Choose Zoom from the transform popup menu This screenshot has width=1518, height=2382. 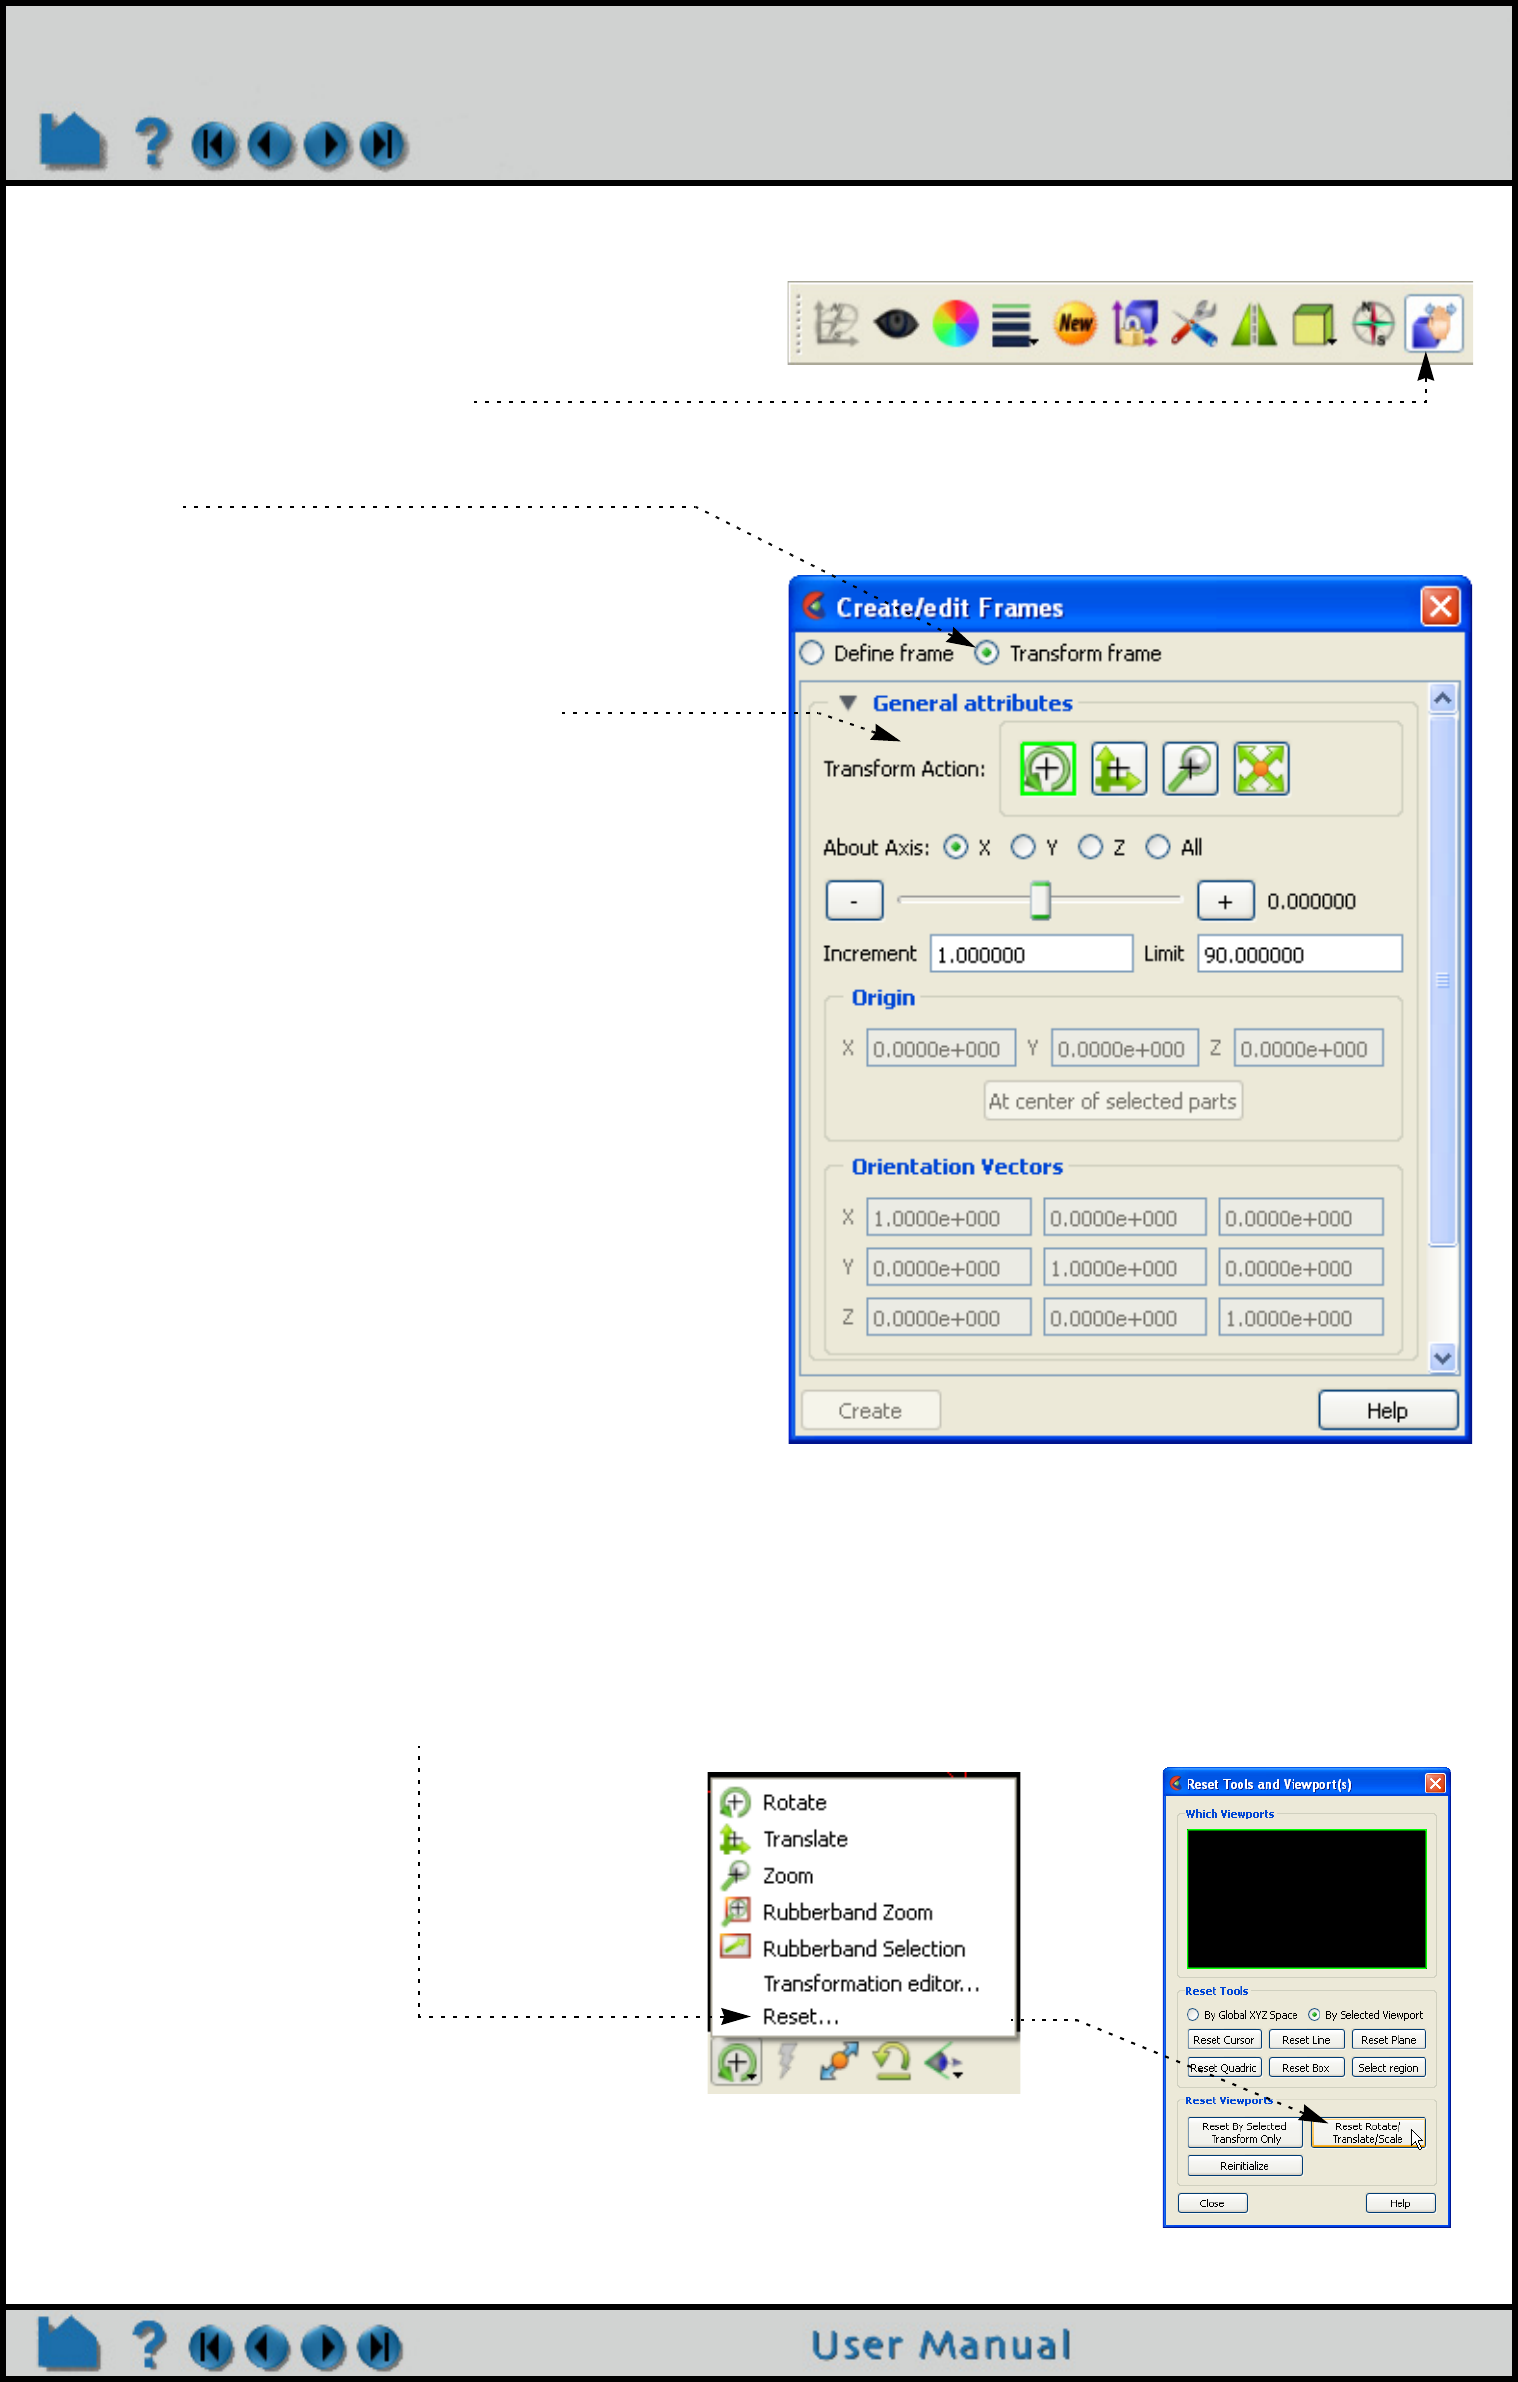tap(863, 1876)
